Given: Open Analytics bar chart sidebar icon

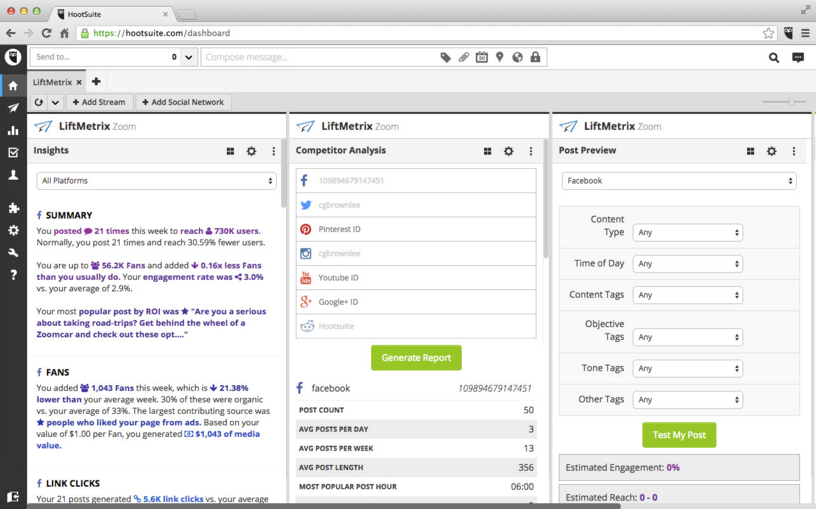Looking at the screenshot, I should click(13, 130).
